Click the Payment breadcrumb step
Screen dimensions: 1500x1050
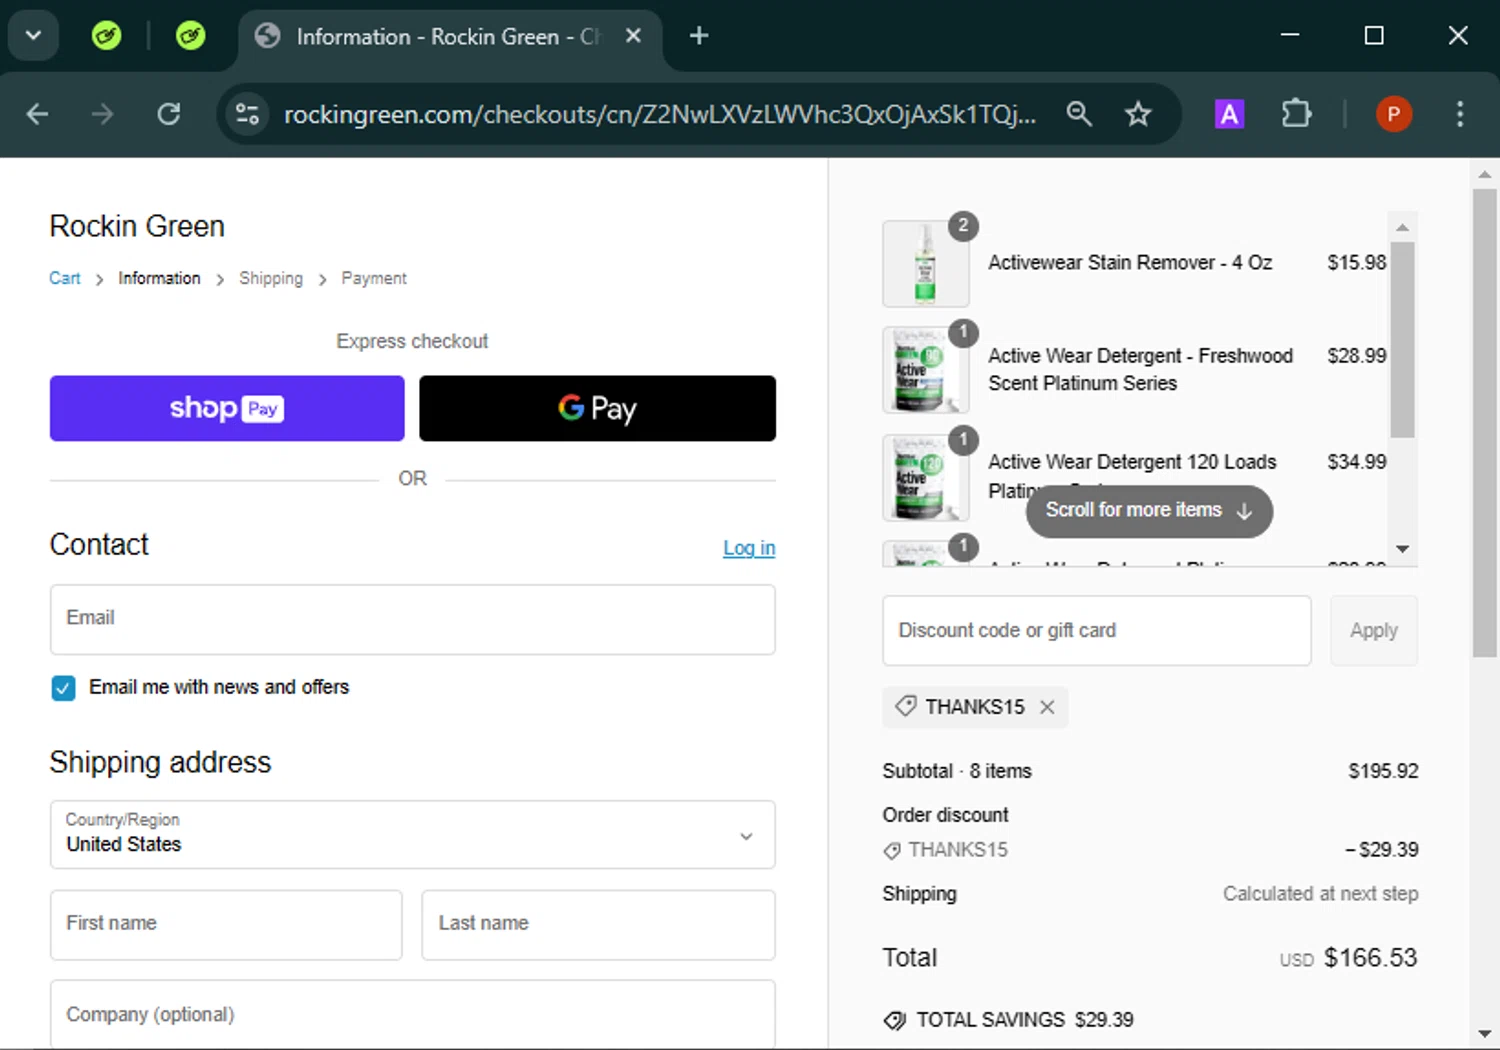click(x=374, y=278)
